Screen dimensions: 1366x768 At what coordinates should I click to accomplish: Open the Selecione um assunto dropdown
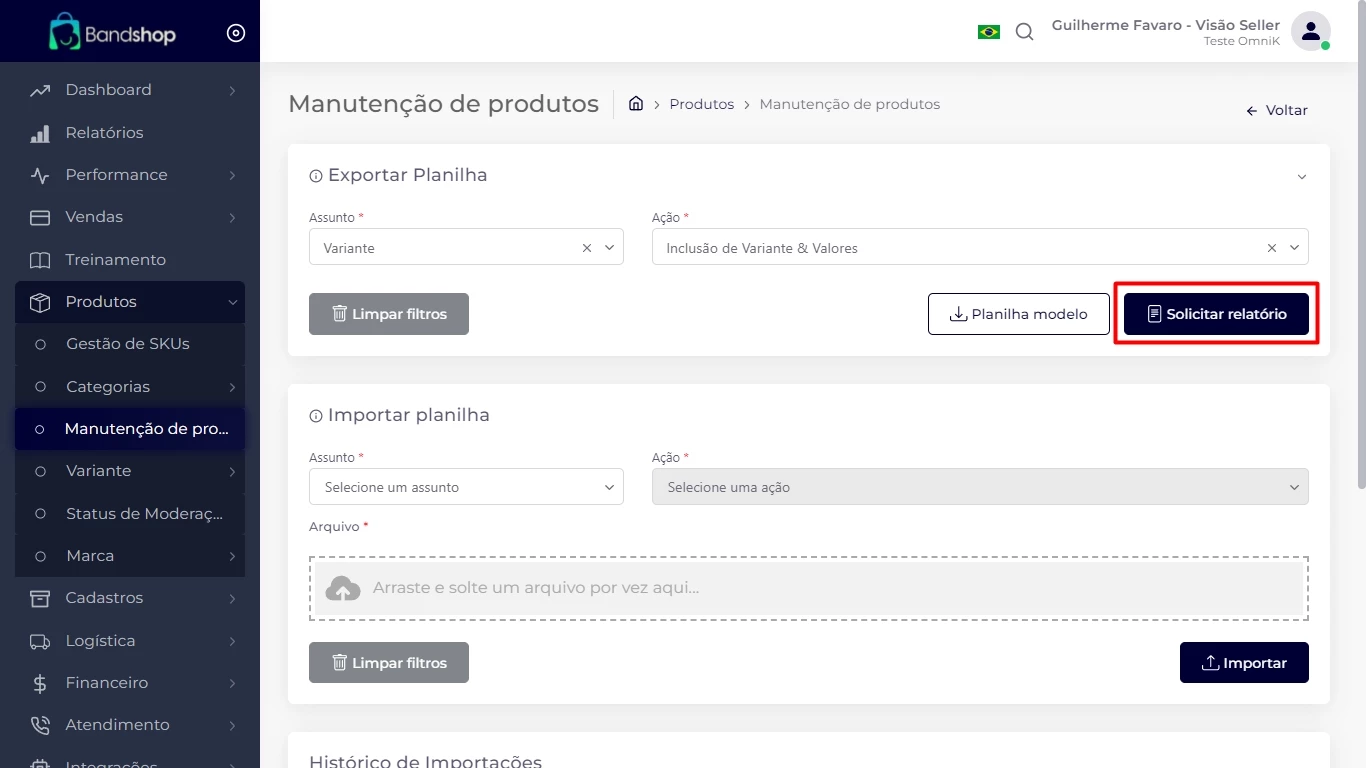pos(466,487)
